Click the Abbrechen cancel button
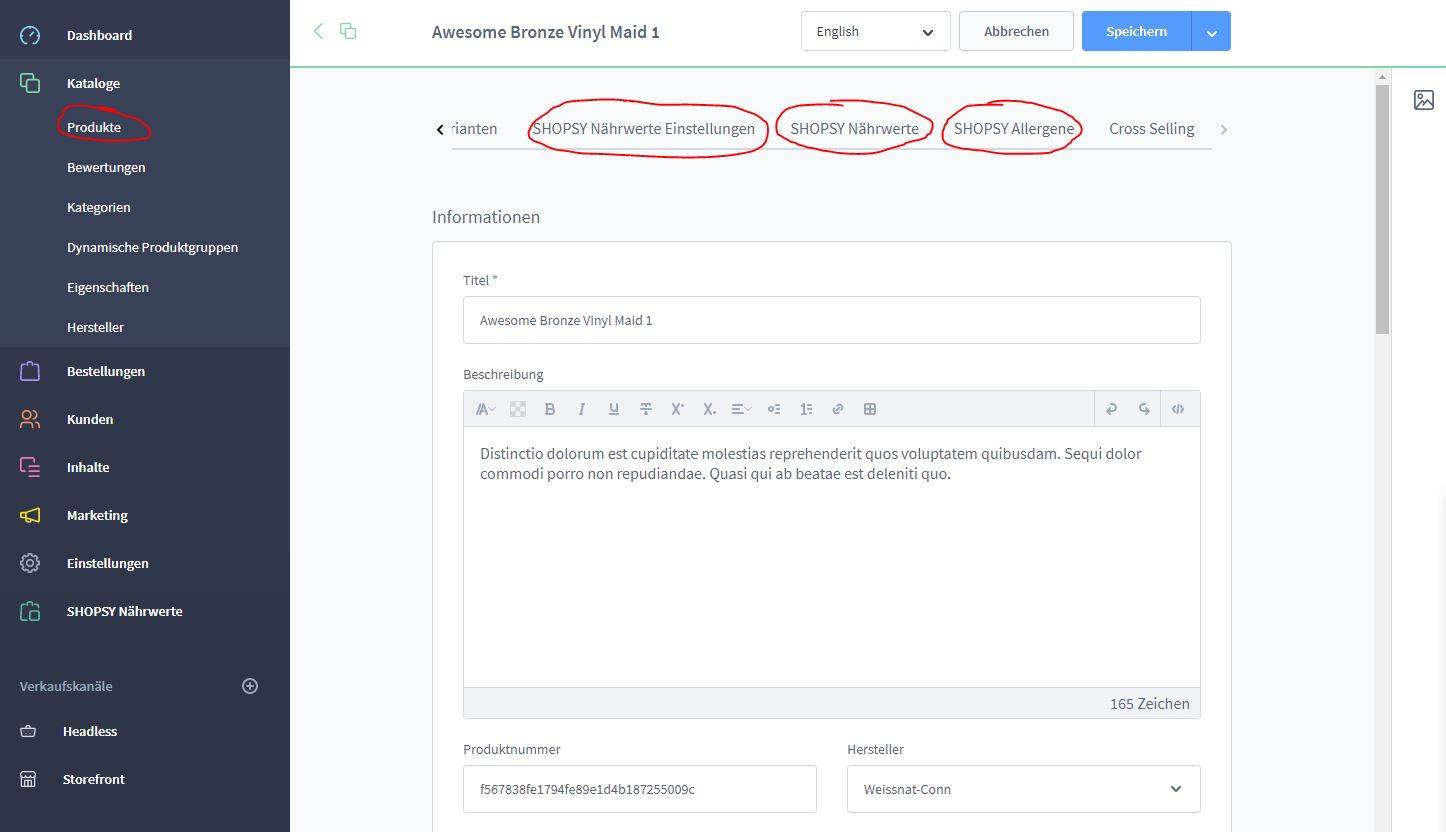This screenshot has height=832, width=1446. pos(1016,31)
